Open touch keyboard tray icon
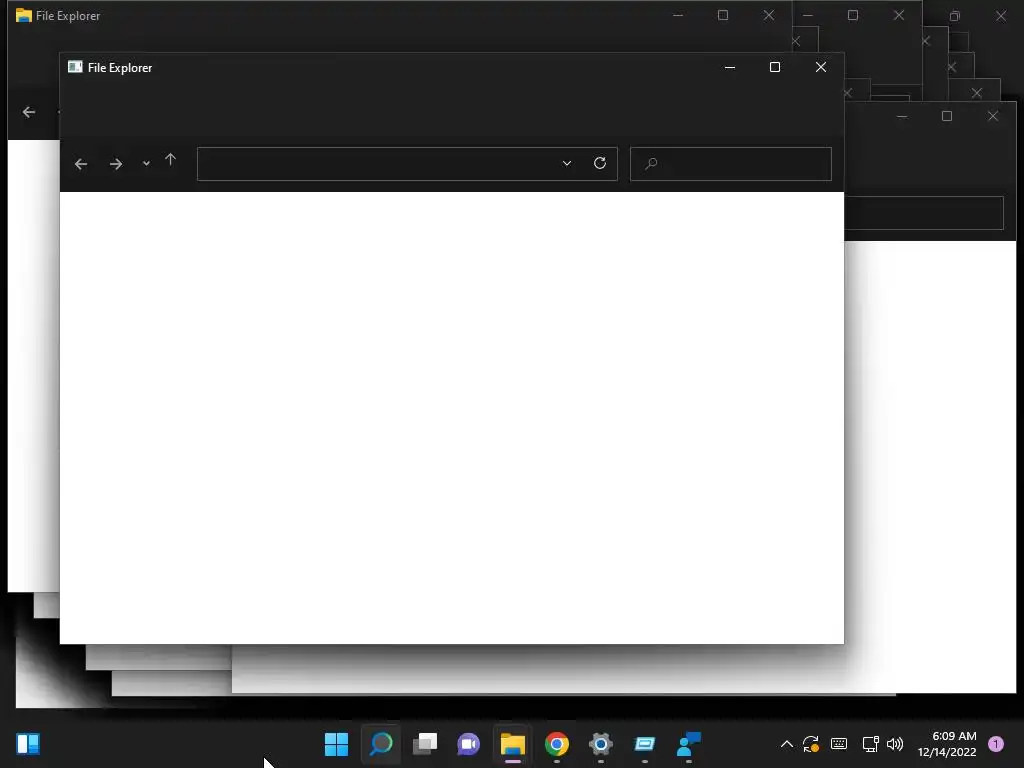 (839, 744)
